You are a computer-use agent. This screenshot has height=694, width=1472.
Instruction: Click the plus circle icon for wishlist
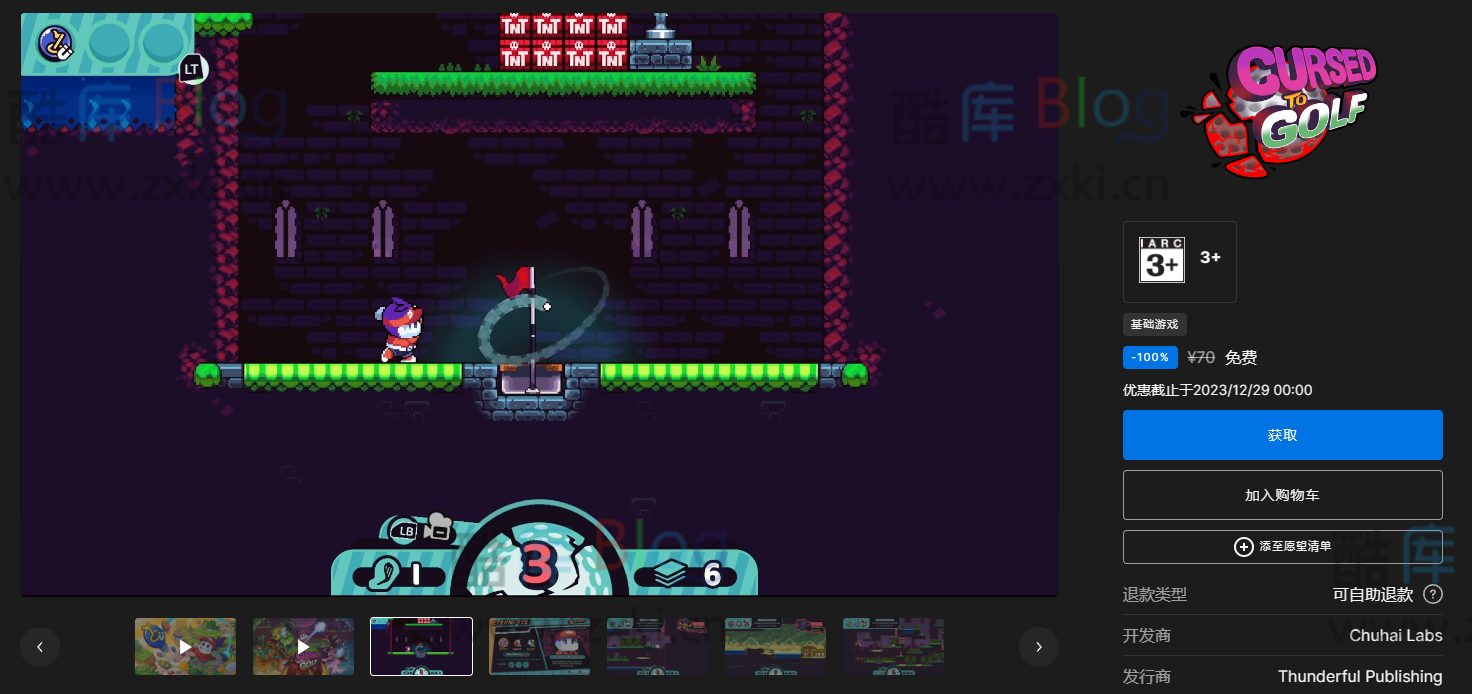pos(1243,547)
